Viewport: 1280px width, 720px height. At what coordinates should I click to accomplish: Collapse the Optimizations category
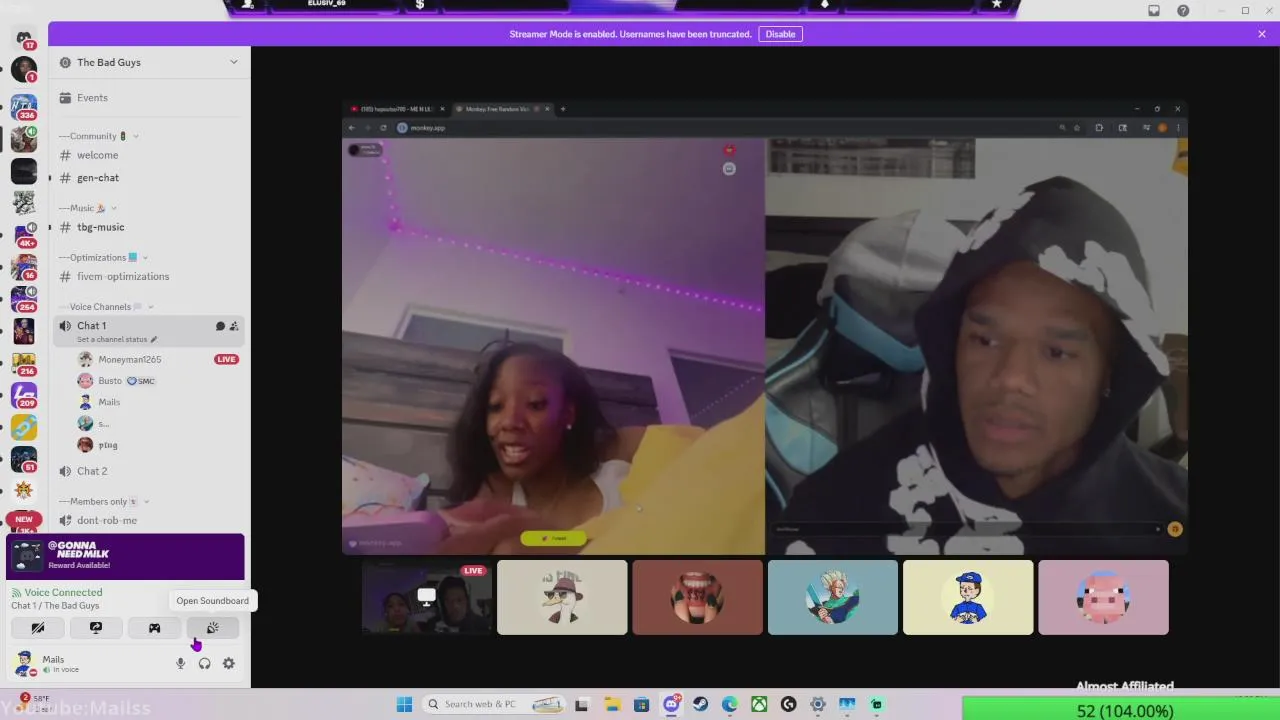pyautogui.click(x=103, y=257)
